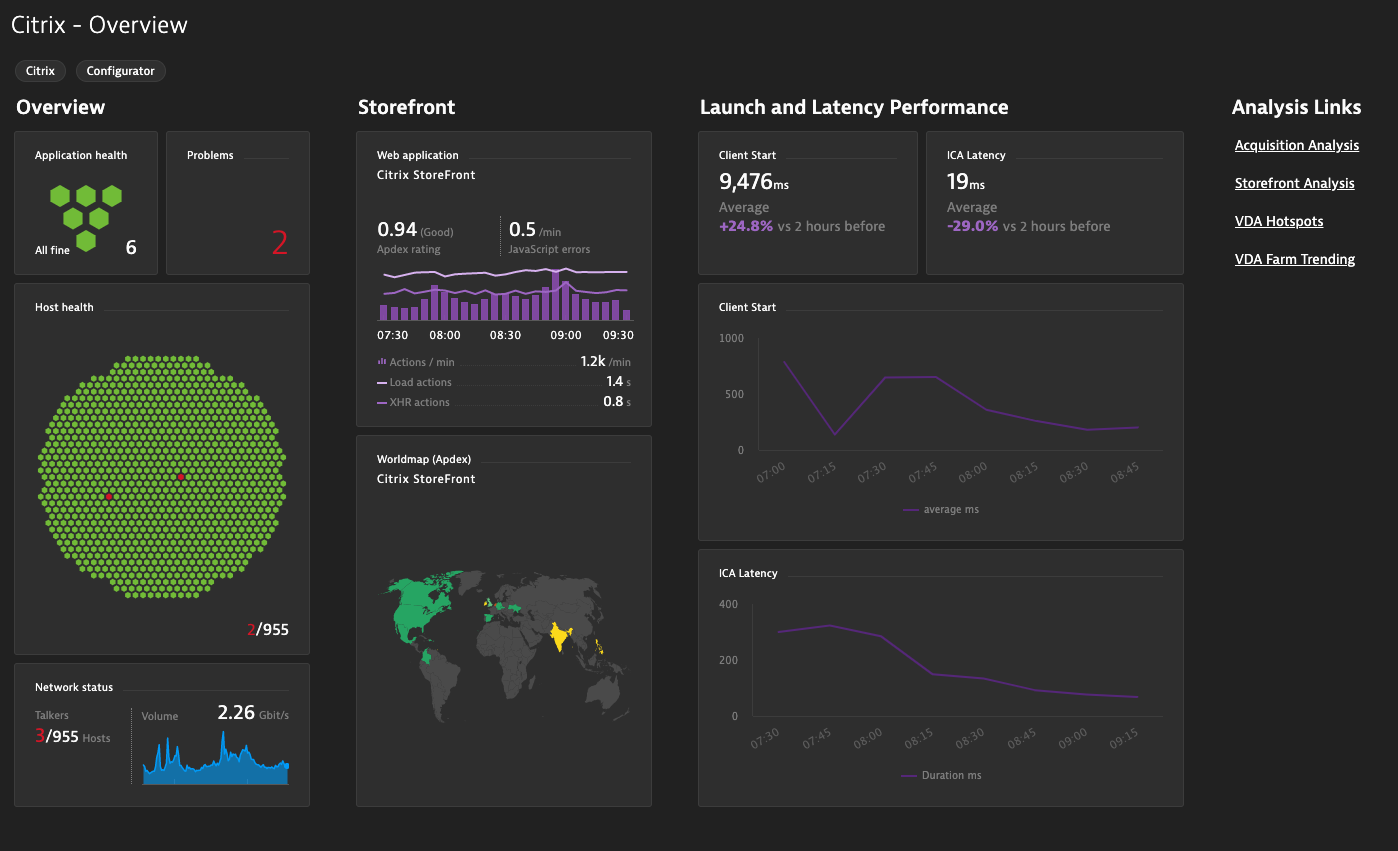This screenshot has height=851, width=1398.
Task: Click the -29.0% ICA Latency change
Action: pos(973,226)
